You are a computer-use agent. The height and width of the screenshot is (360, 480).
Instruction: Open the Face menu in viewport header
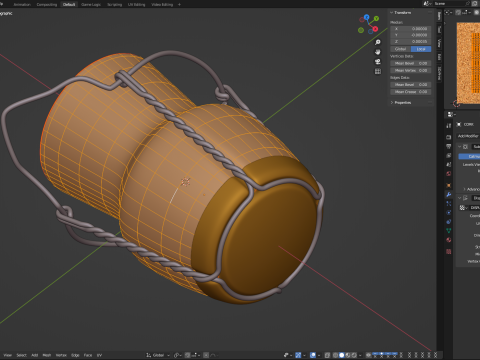(x=88, y=355)
